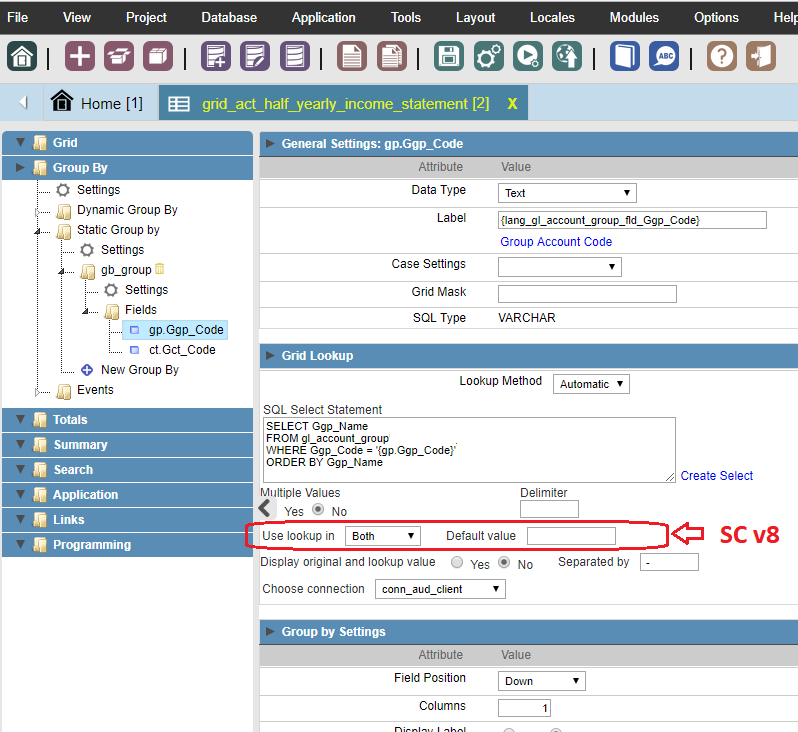Open the Field Position dropdown
This screenshot has height=732, width=798.
tap(542, 681)
